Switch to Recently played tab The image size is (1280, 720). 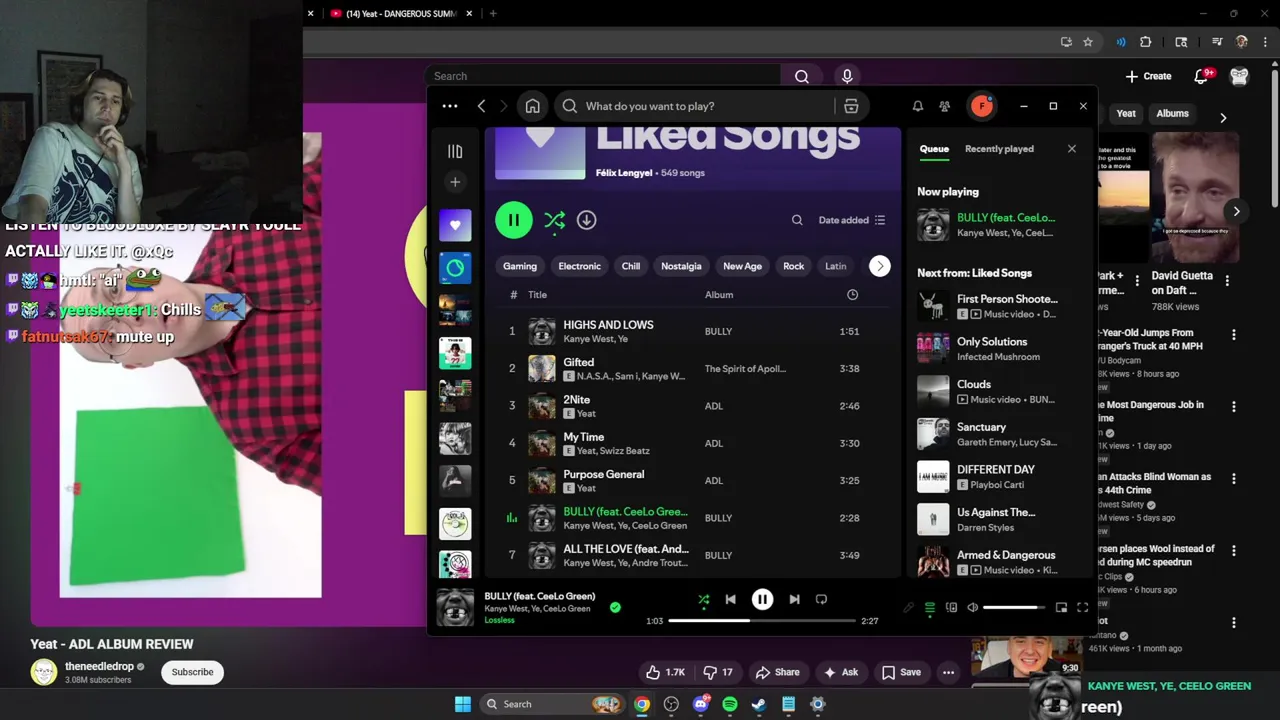pyautogui.click(x=999, y=149)
